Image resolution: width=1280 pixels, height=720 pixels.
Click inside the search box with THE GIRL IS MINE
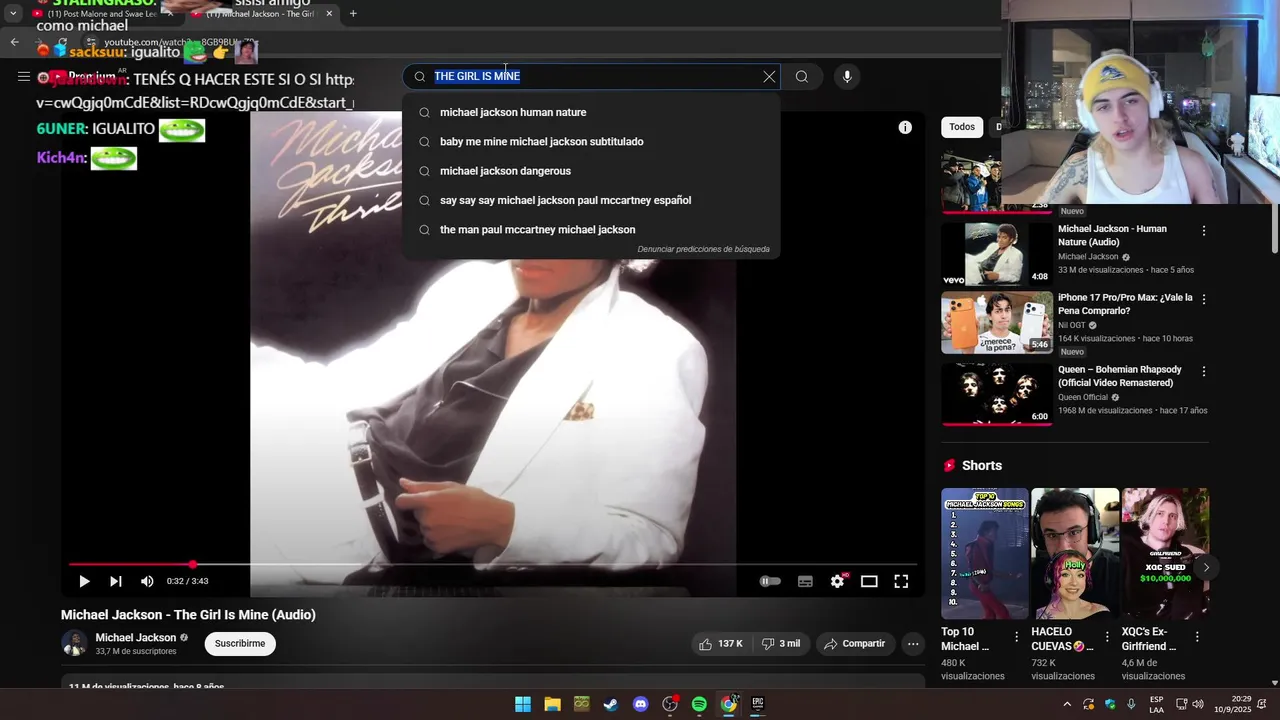click(x=590, y=76)
